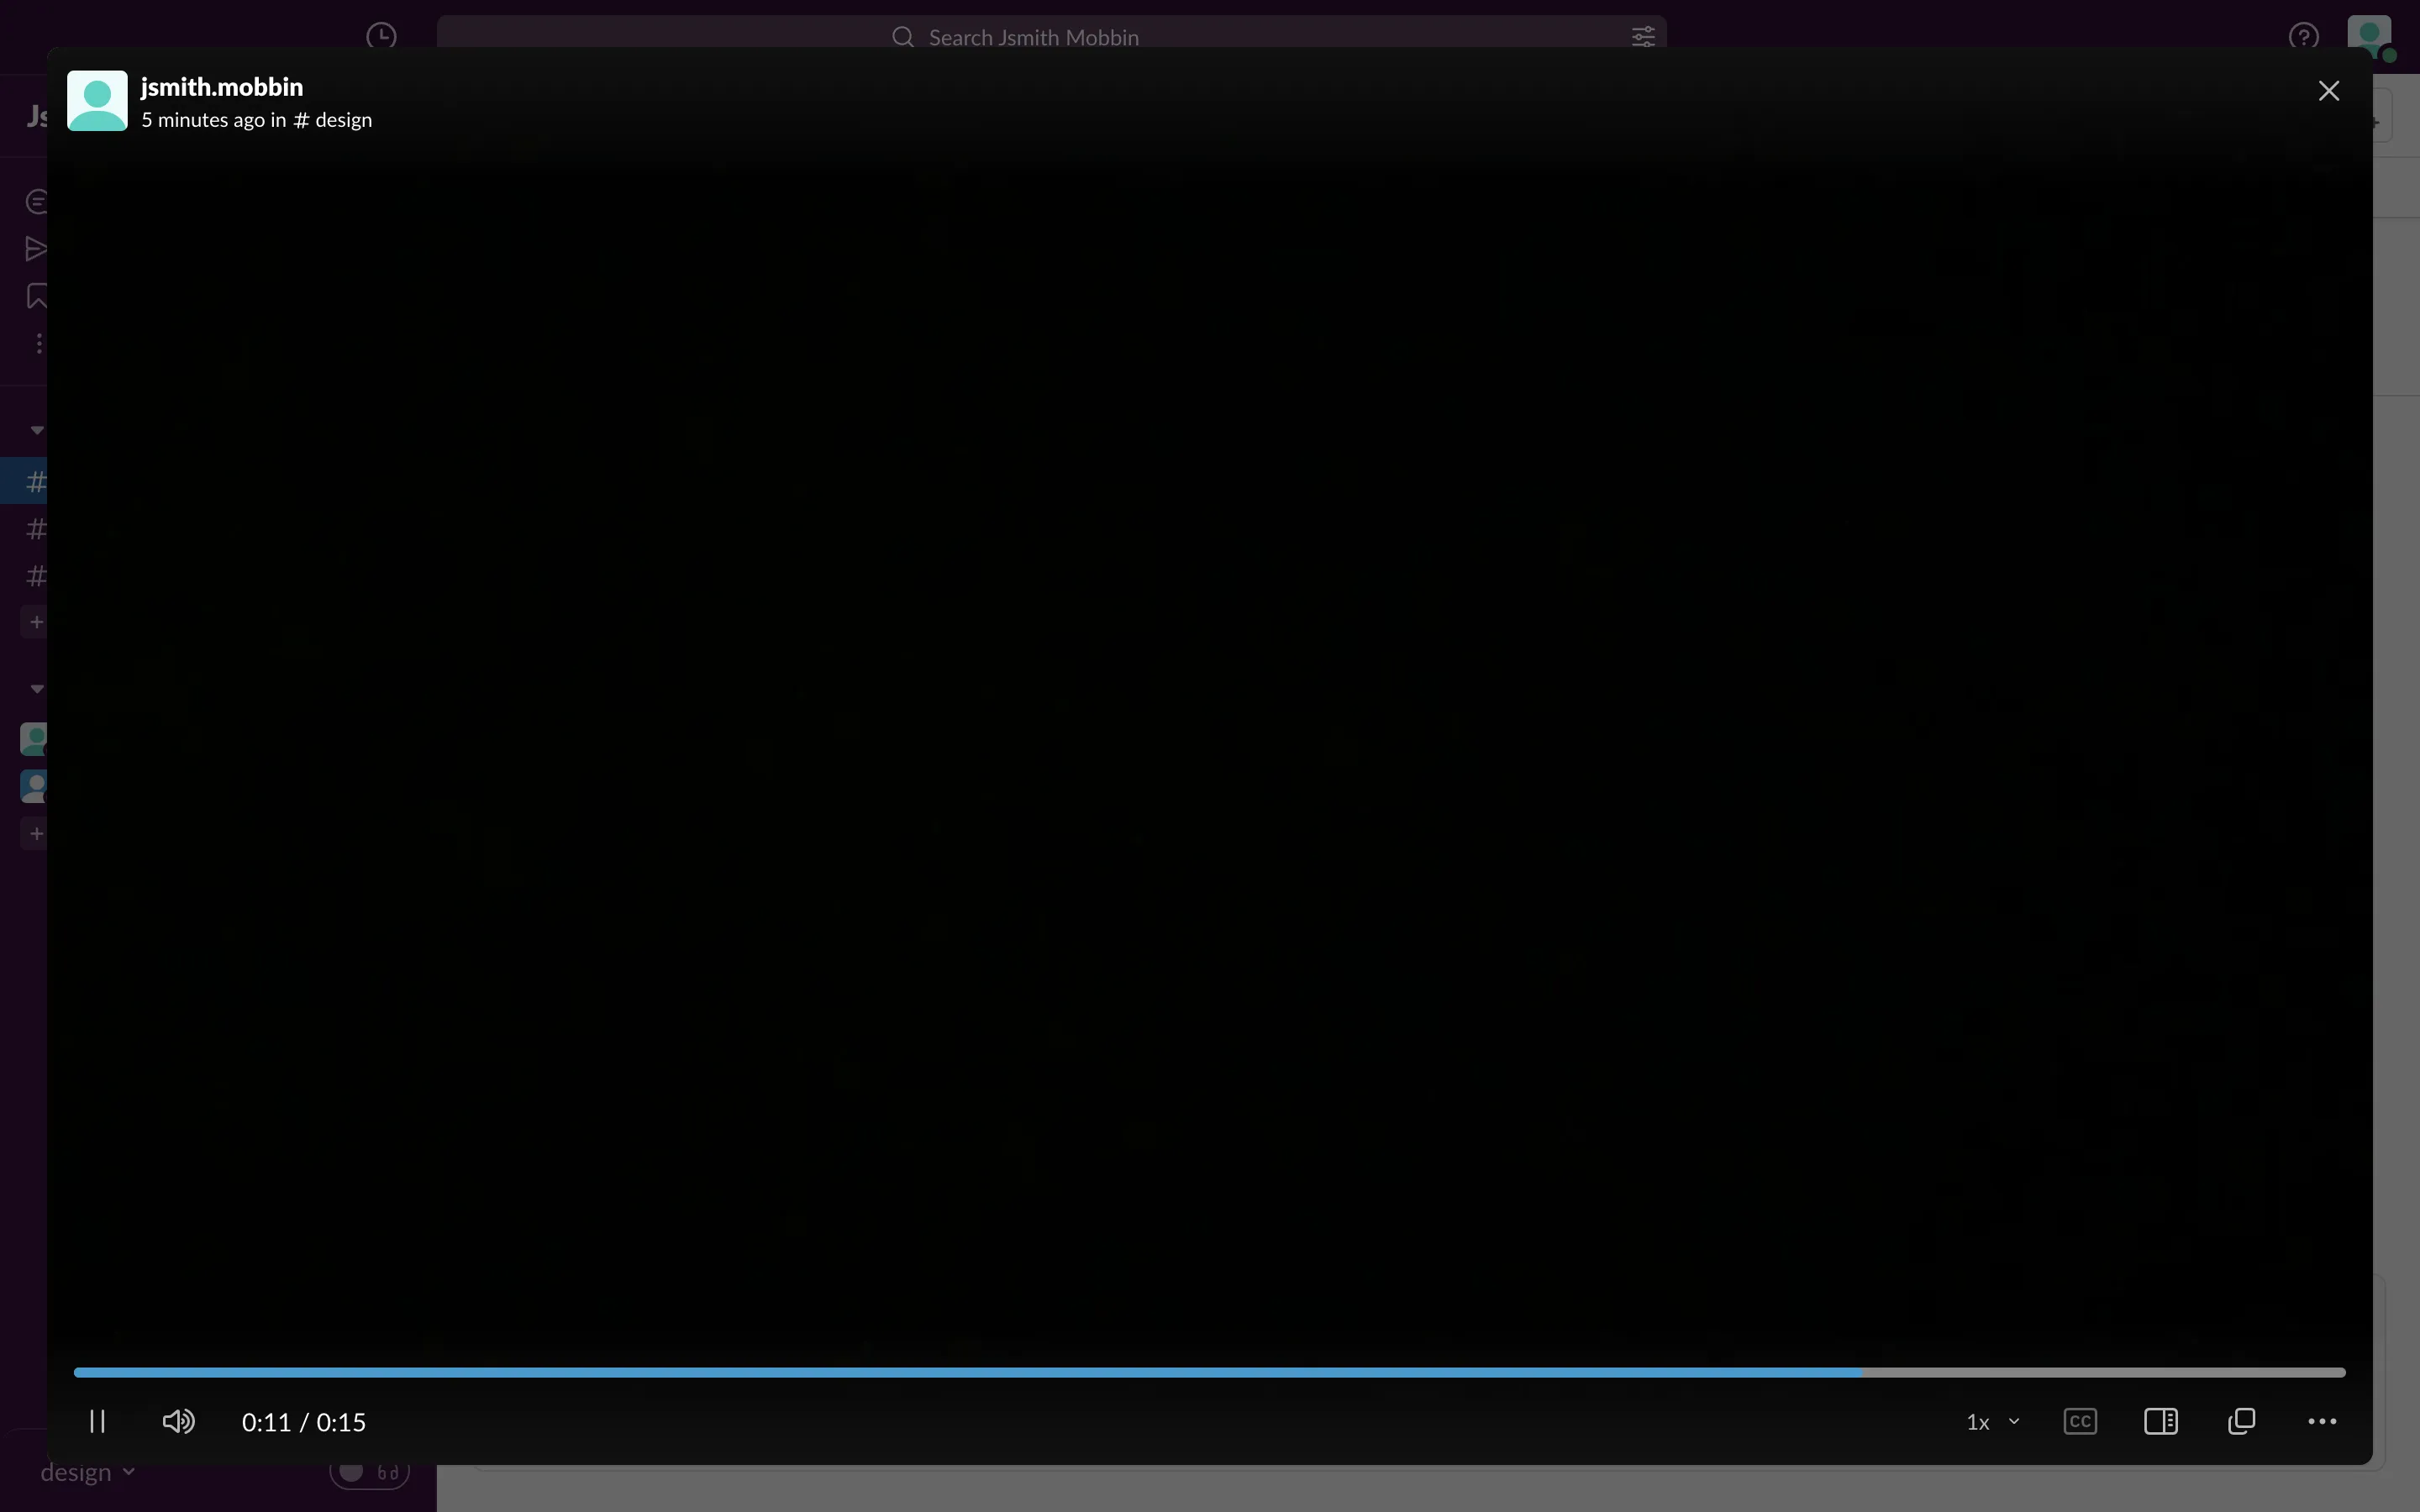Screen dimensions: 2420x1512
Task: Open search filter sliders icon
Action: point(1643,37)
